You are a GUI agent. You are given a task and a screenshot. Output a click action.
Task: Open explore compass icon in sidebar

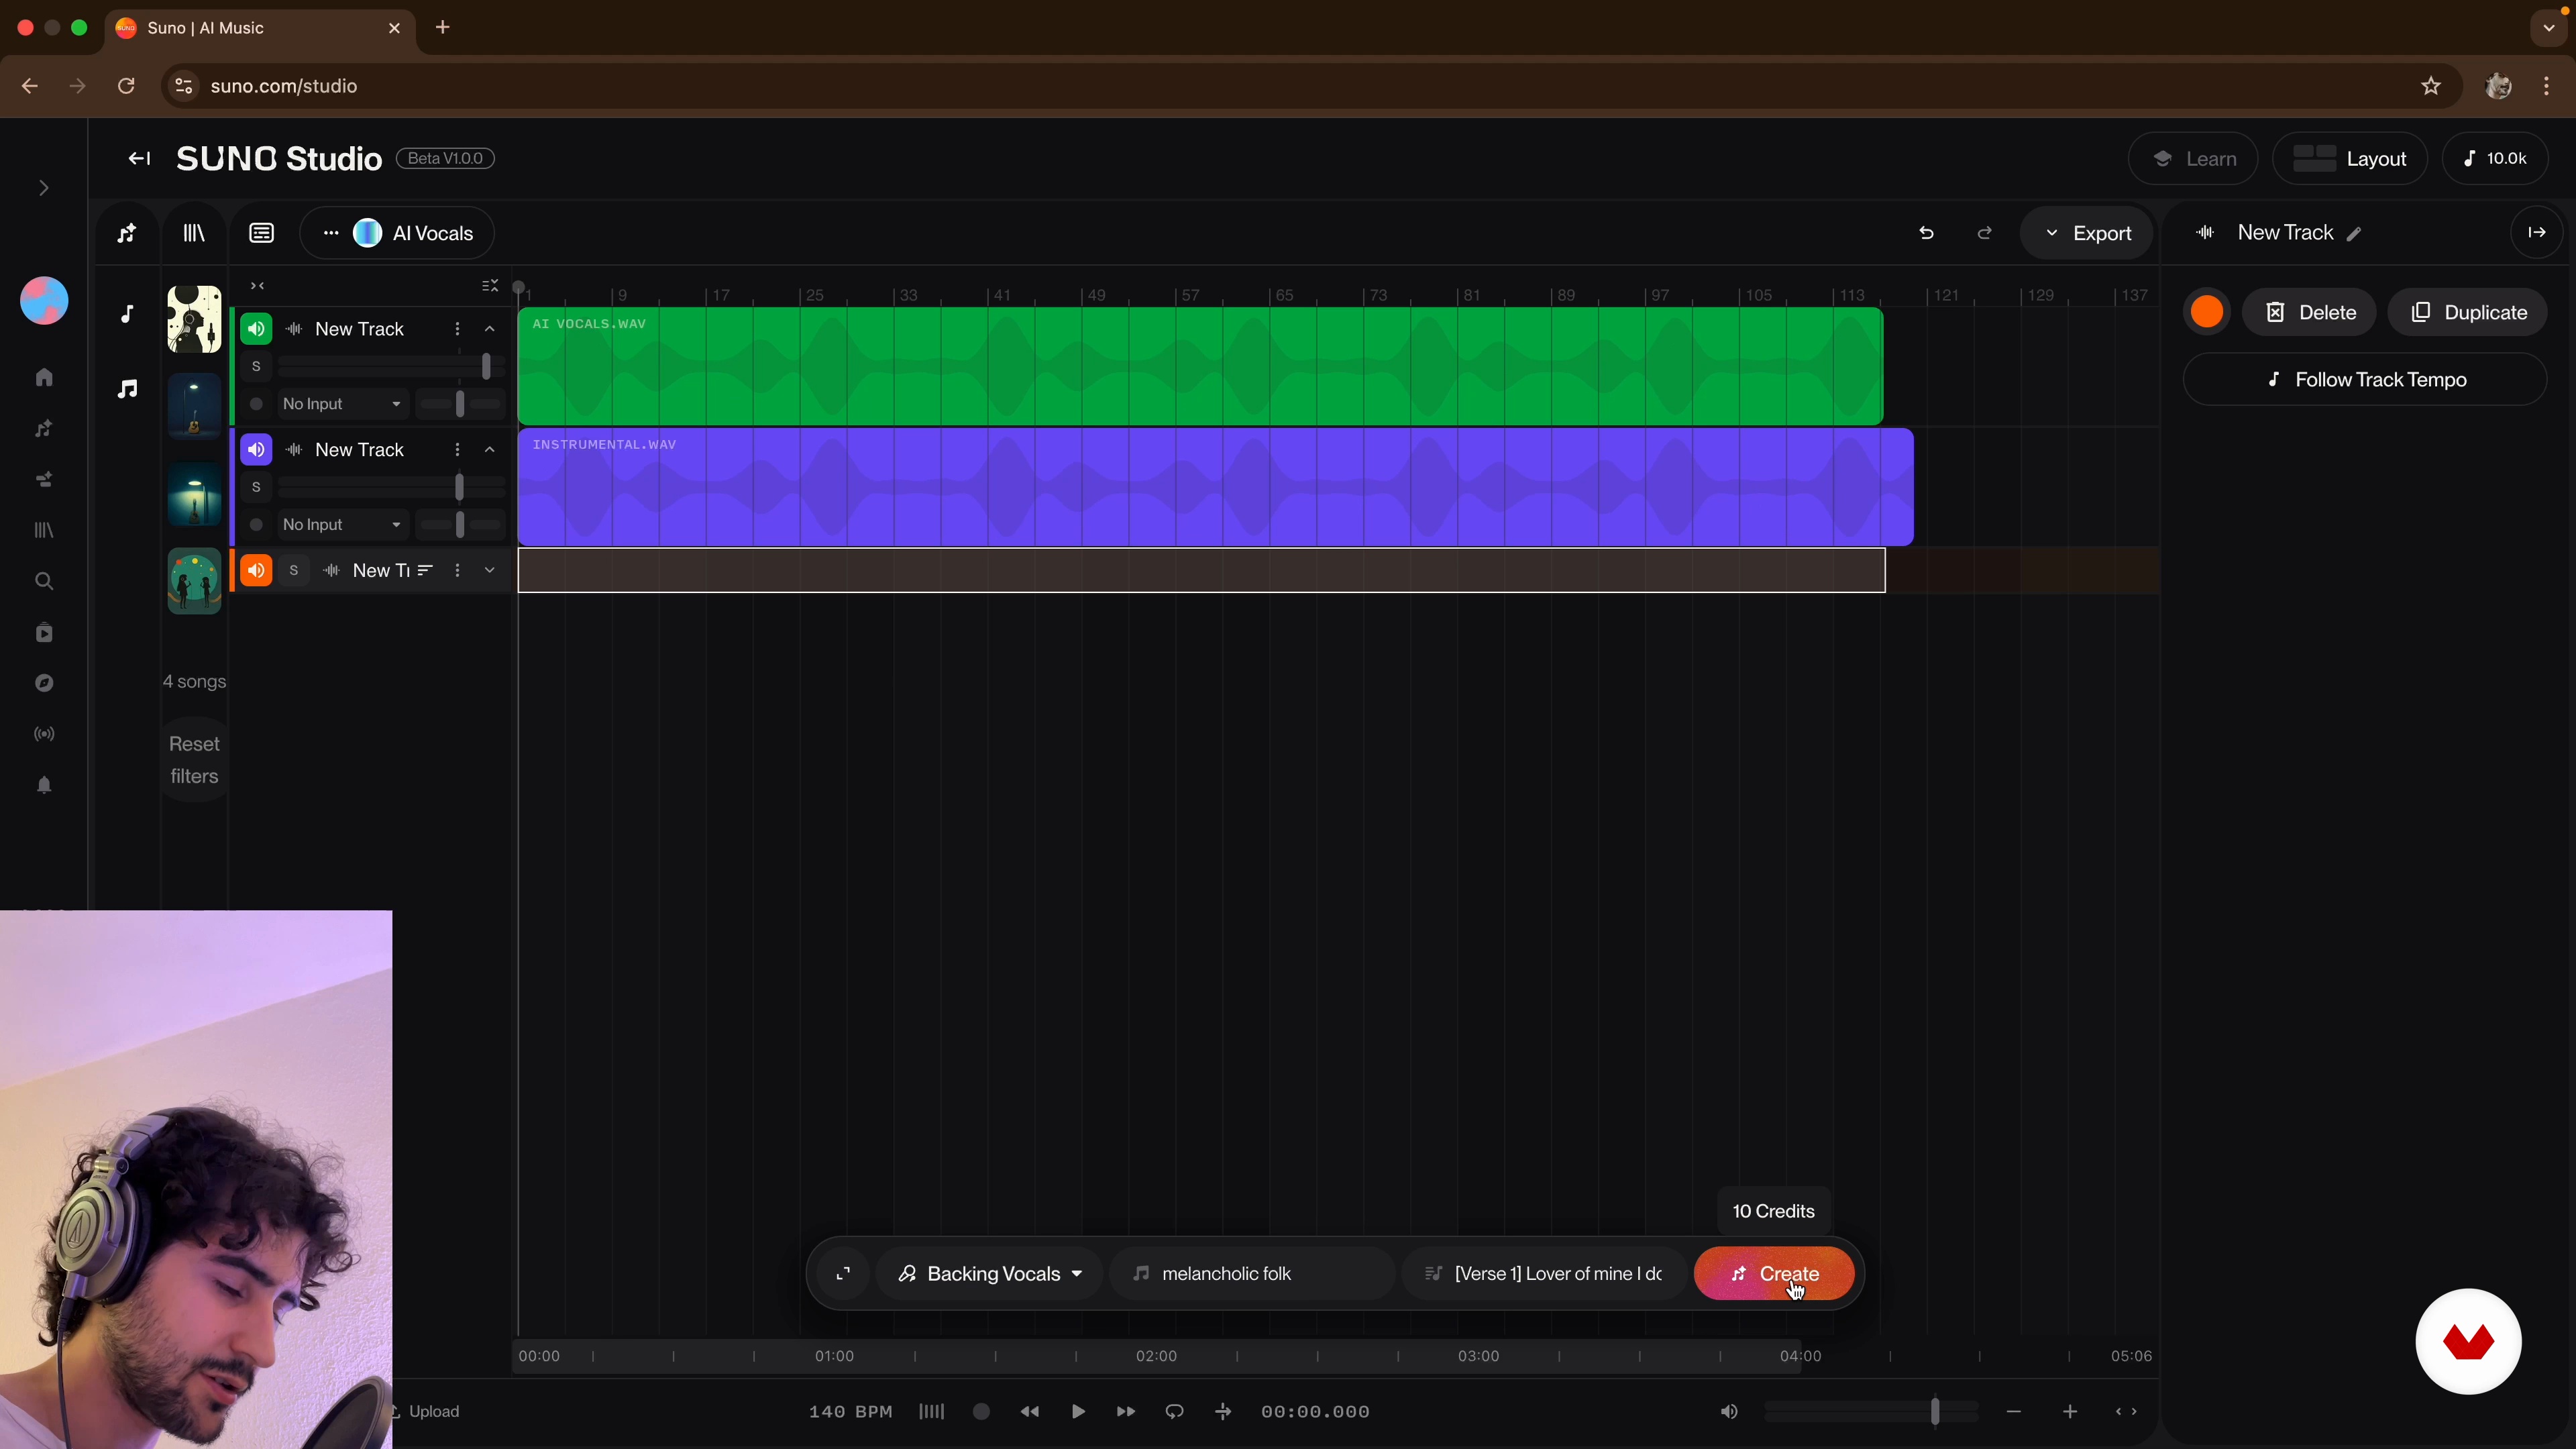(44, 683)
